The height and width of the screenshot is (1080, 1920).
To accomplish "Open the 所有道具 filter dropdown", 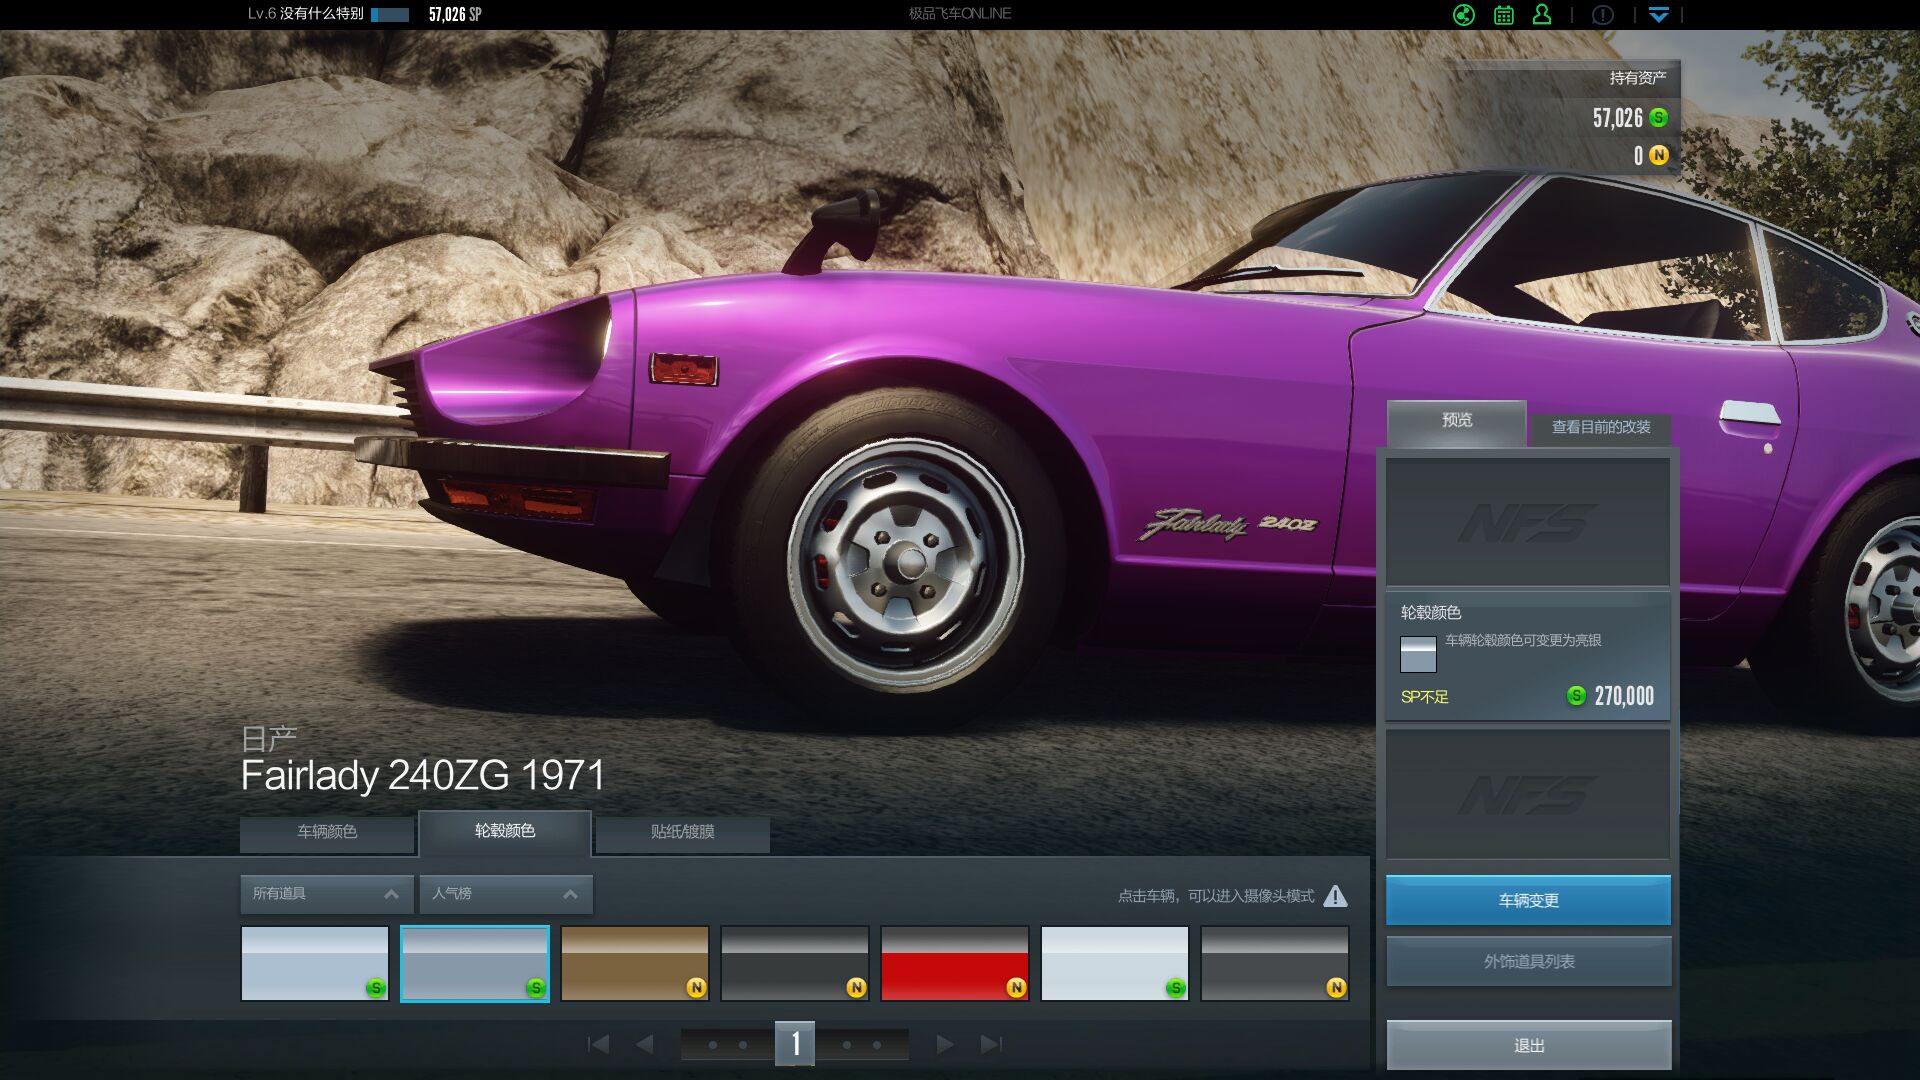I will click(326, 894).
